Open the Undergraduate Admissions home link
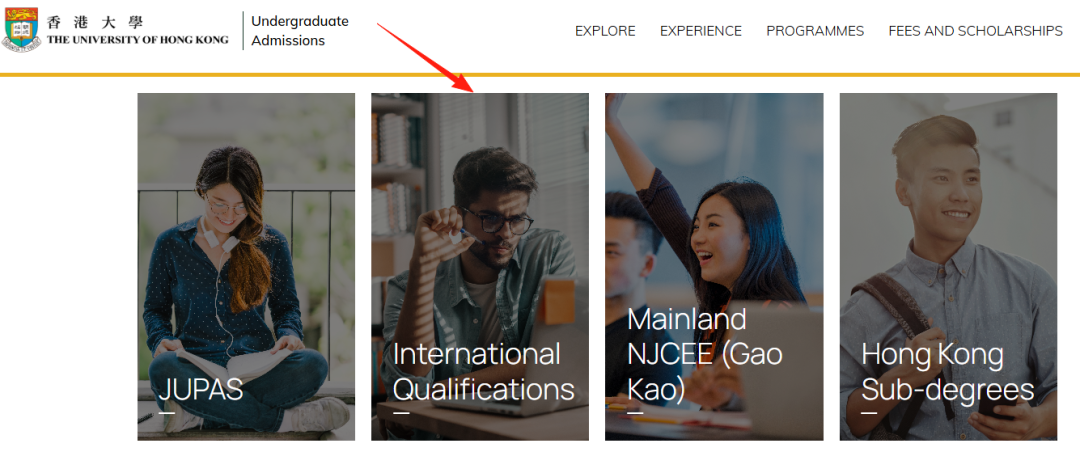This screenshot has height=452, width=1080. click(299, 31)
